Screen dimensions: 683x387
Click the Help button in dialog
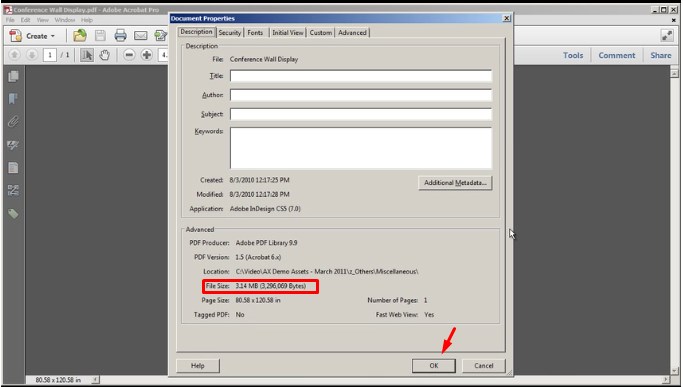tap(198, 366)
